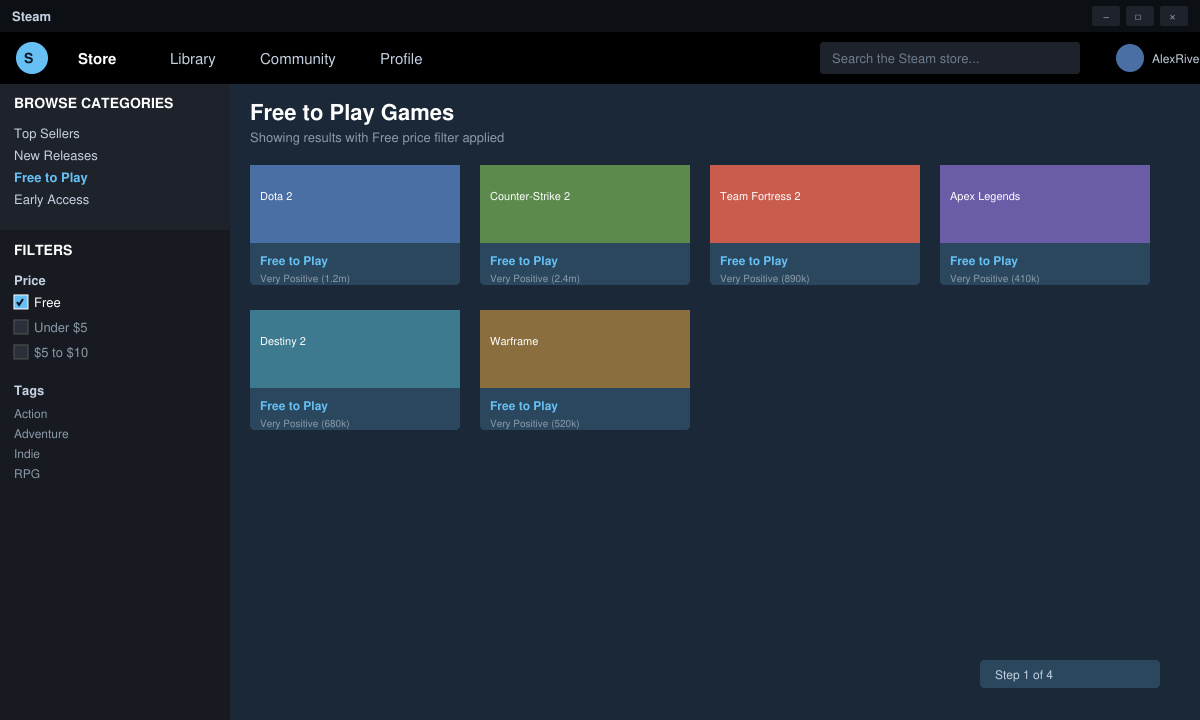Open the Library tab
The height and width of the screenshot is (720, 1200).
point(193,59)
